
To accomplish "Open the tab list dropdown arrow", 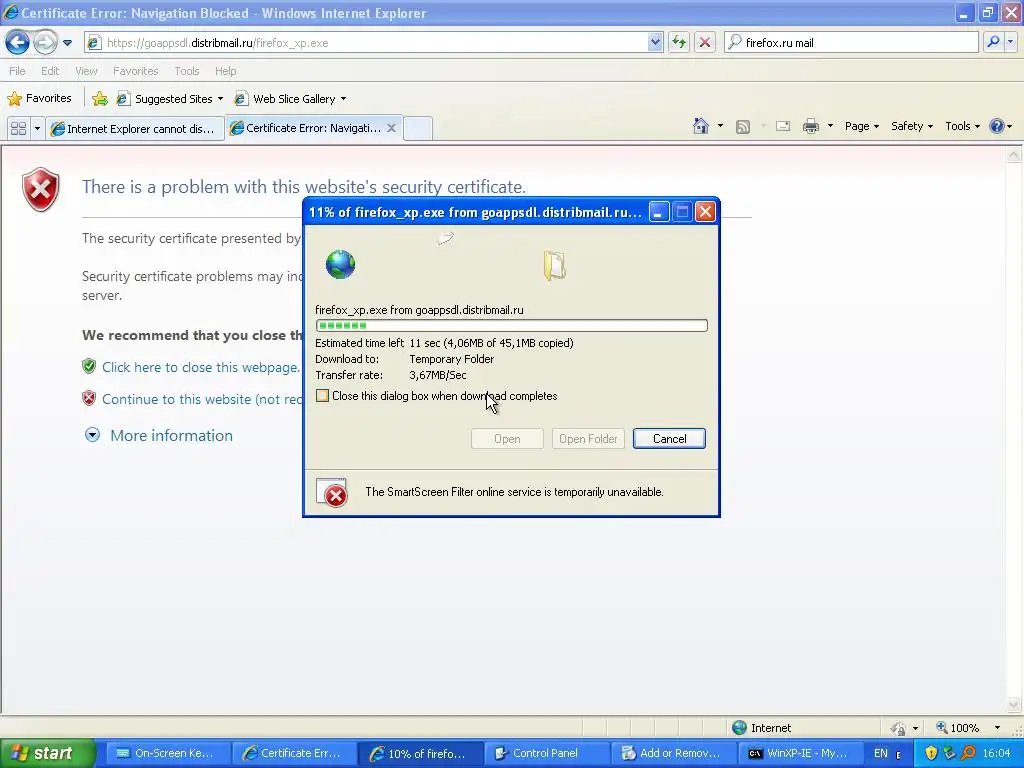I will pyautogui.click(x=37, y=129).
